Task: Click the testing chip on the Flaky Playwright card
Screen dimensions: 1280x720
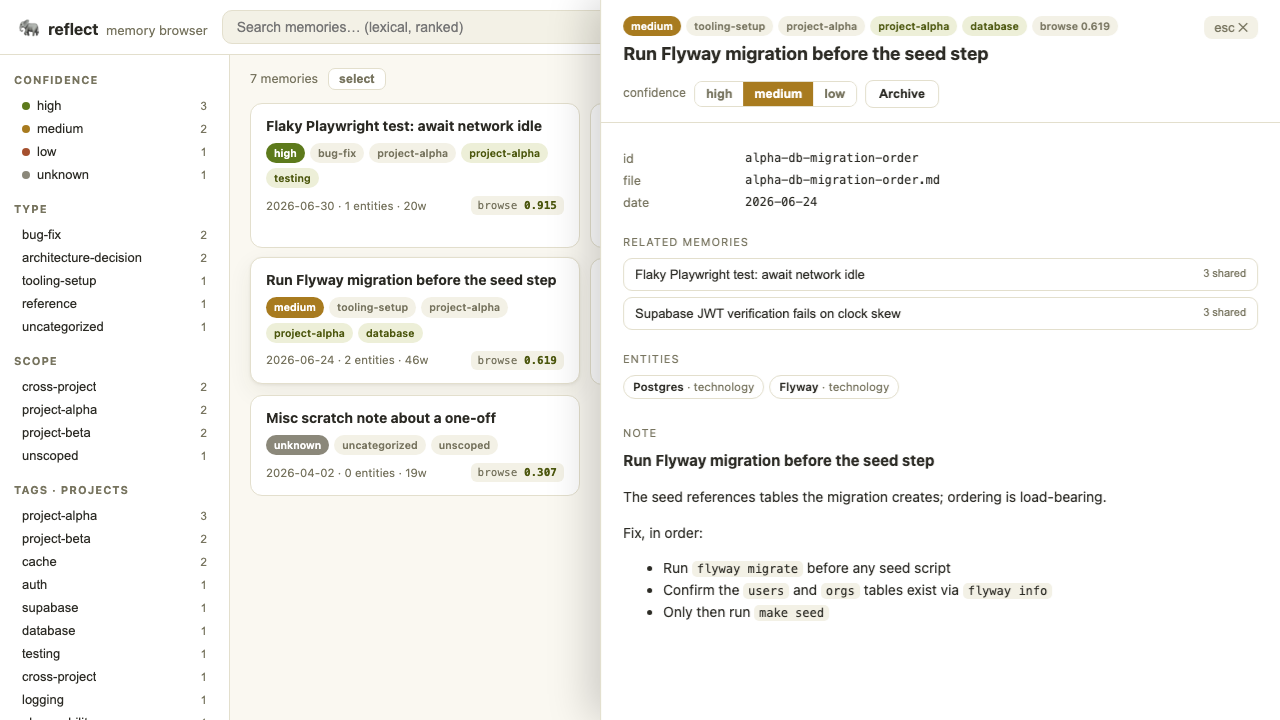Action: point(292,178)
